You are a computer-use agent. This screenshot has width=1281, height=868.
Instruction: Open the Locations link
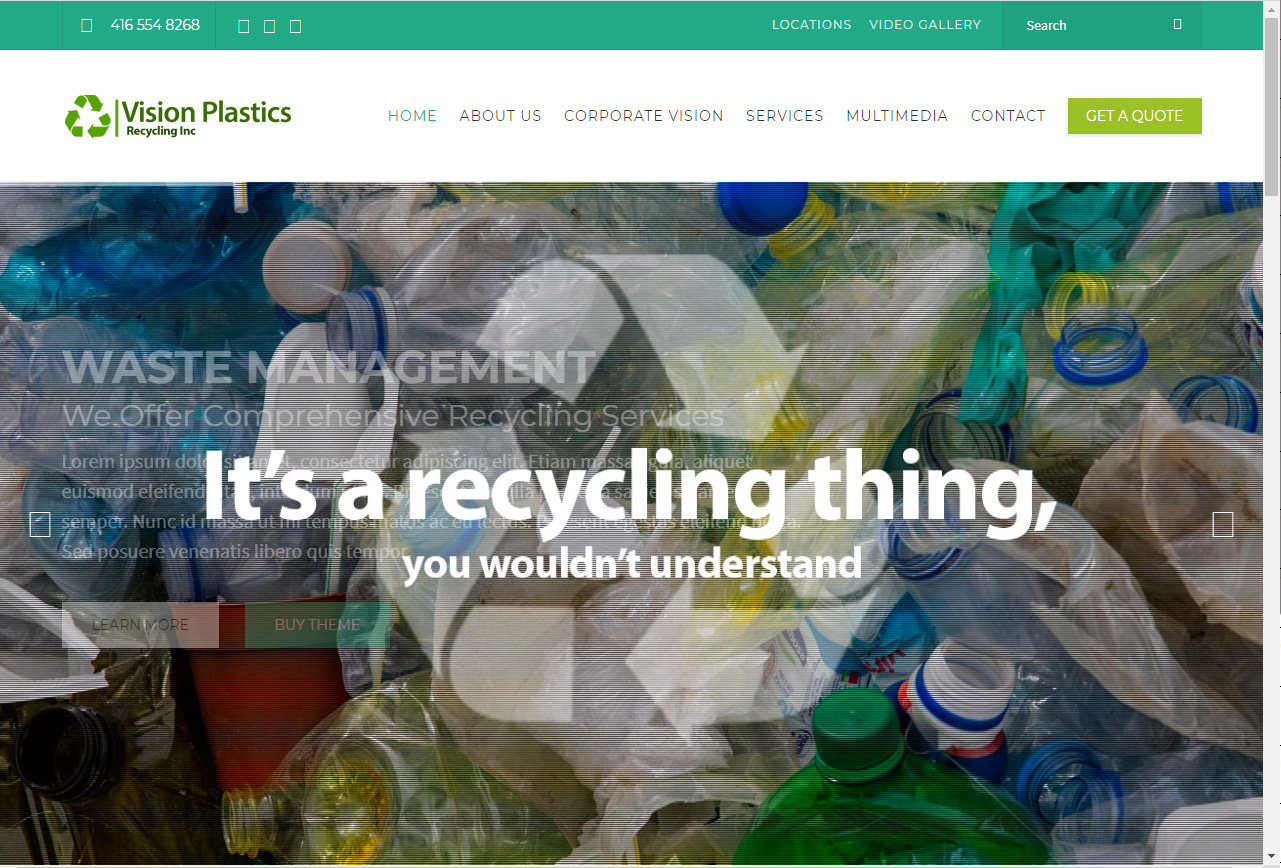(812, 25)
